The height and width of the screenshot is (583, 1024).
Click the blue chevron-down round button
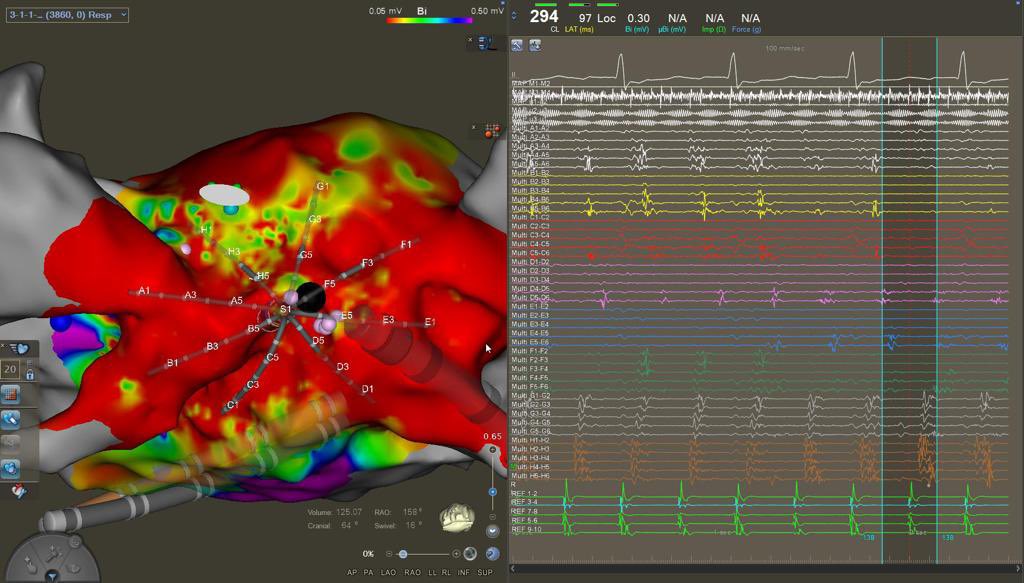tap(492, 531)
